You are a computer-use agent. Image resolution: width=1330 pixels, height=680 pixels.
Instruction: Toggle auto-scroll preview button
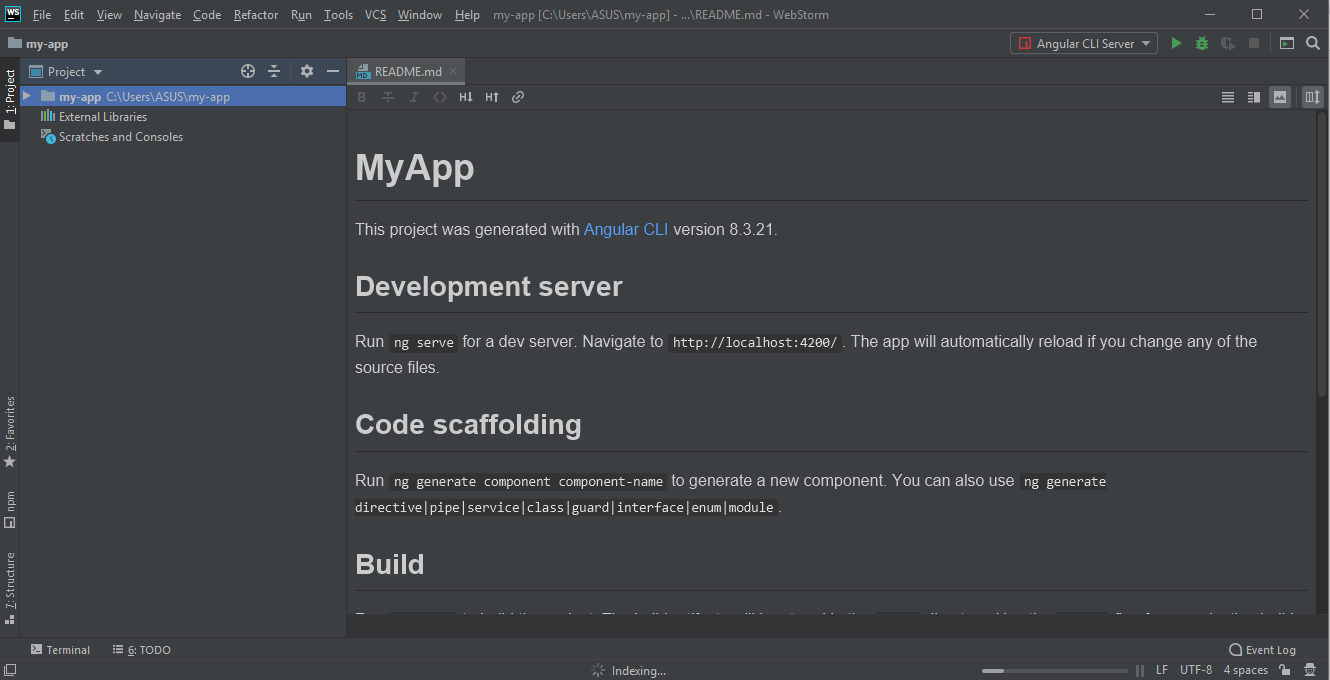(1312, 97)
